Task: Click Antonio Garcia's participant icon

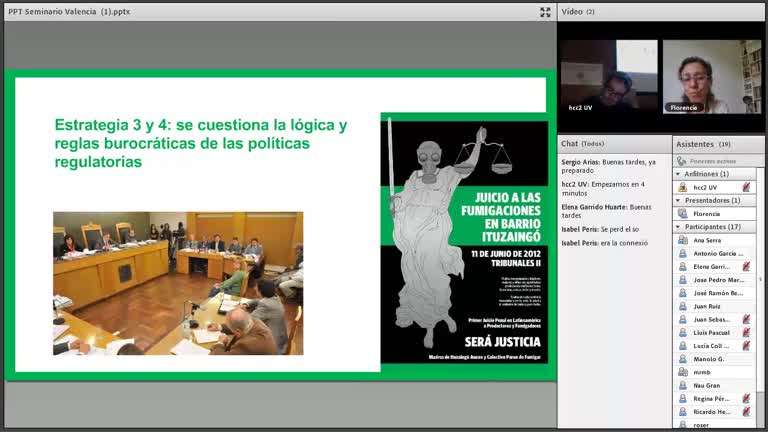Action: [x=683, y=253]
